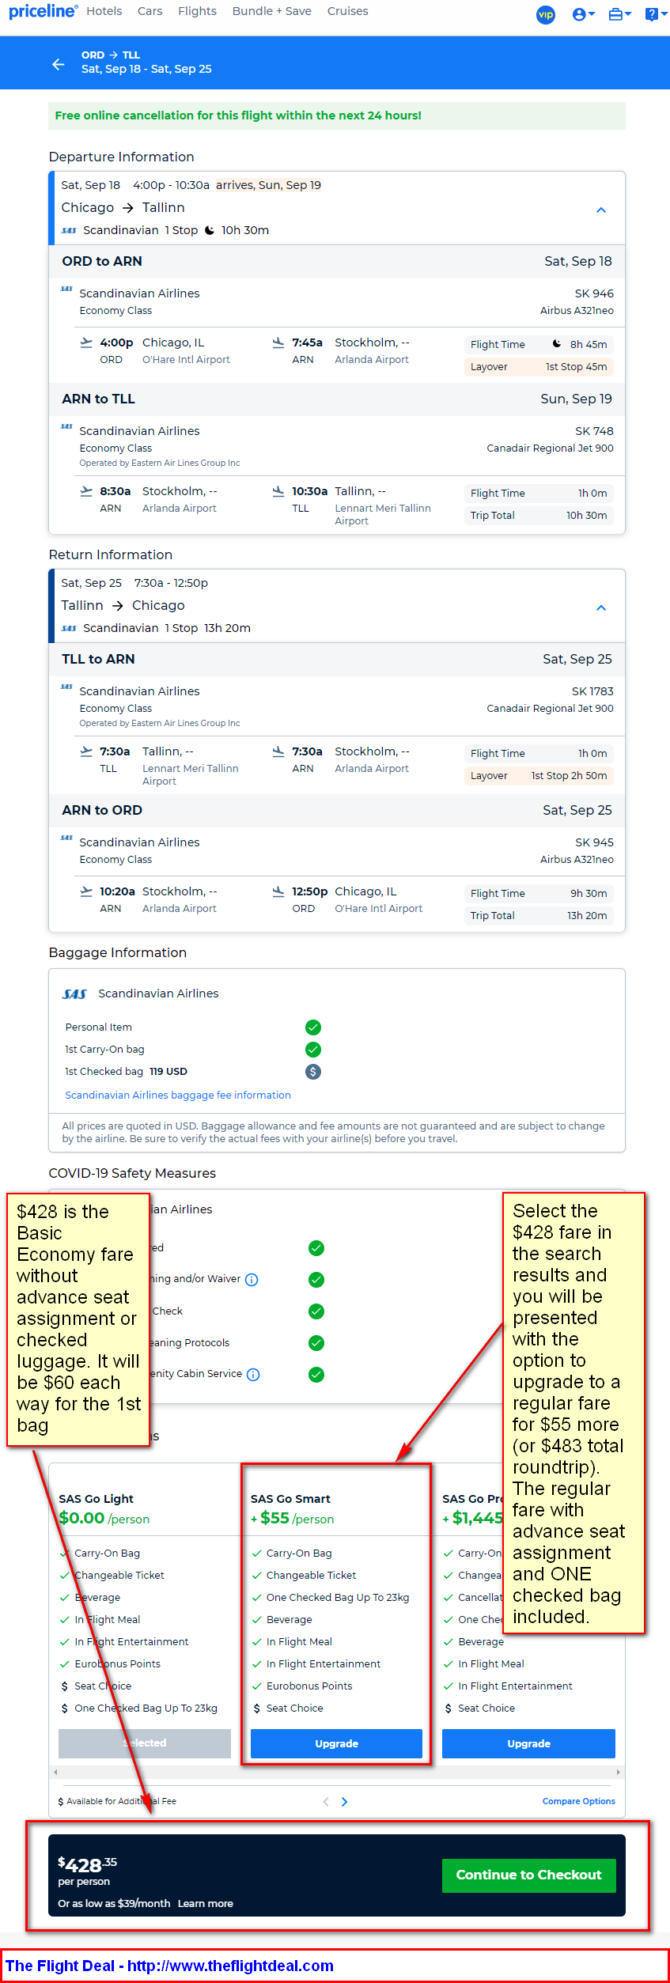Click the dollar icon for 1st Checked bag
The width and height of the screenshot is (670, 1983).
pyautogui.click(x=313, y=1071)
